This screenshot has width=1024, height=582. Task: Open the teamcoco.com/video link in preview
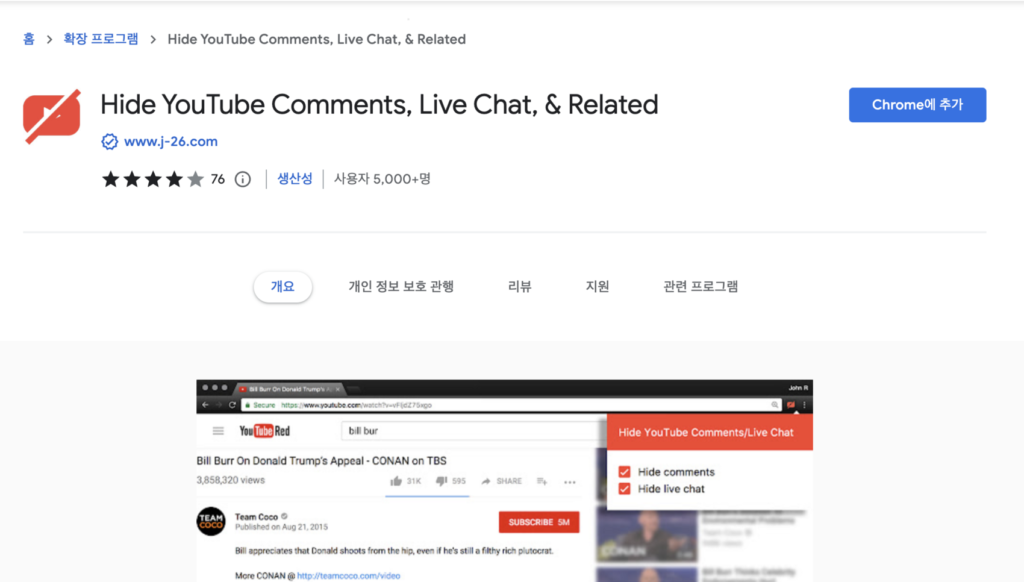click(x=349, y=575)
